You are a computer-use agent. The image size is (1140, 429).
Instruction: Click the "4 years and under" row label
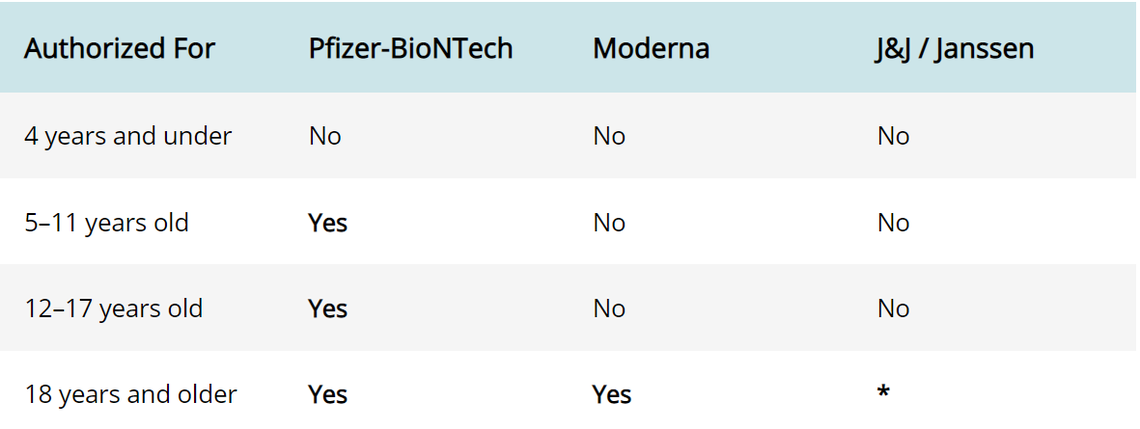[x=128, y=136]
